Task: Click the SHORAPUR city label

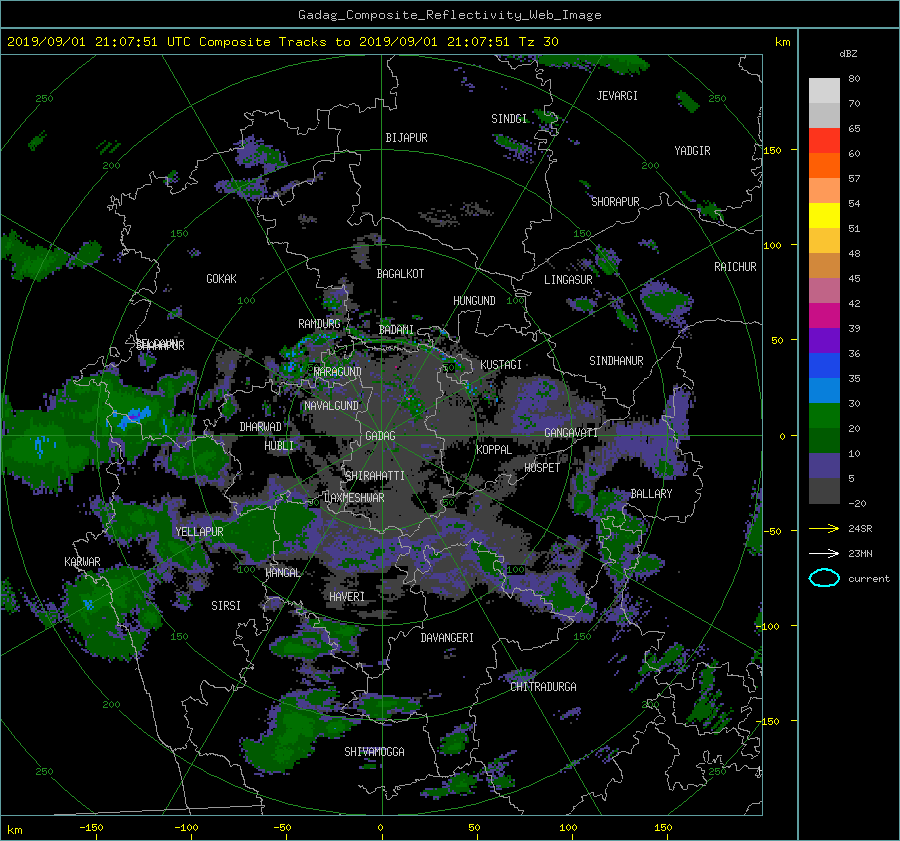Action: [615, 202]
